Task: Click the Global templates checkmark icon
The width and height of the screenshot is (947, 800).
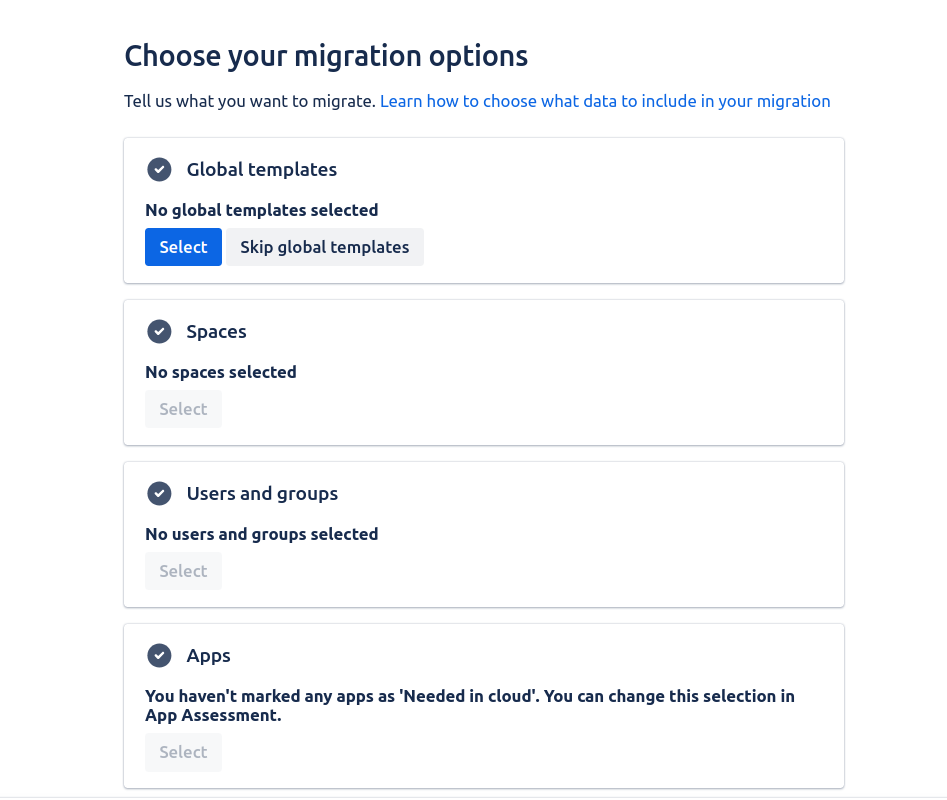Action: coord(159,170)
